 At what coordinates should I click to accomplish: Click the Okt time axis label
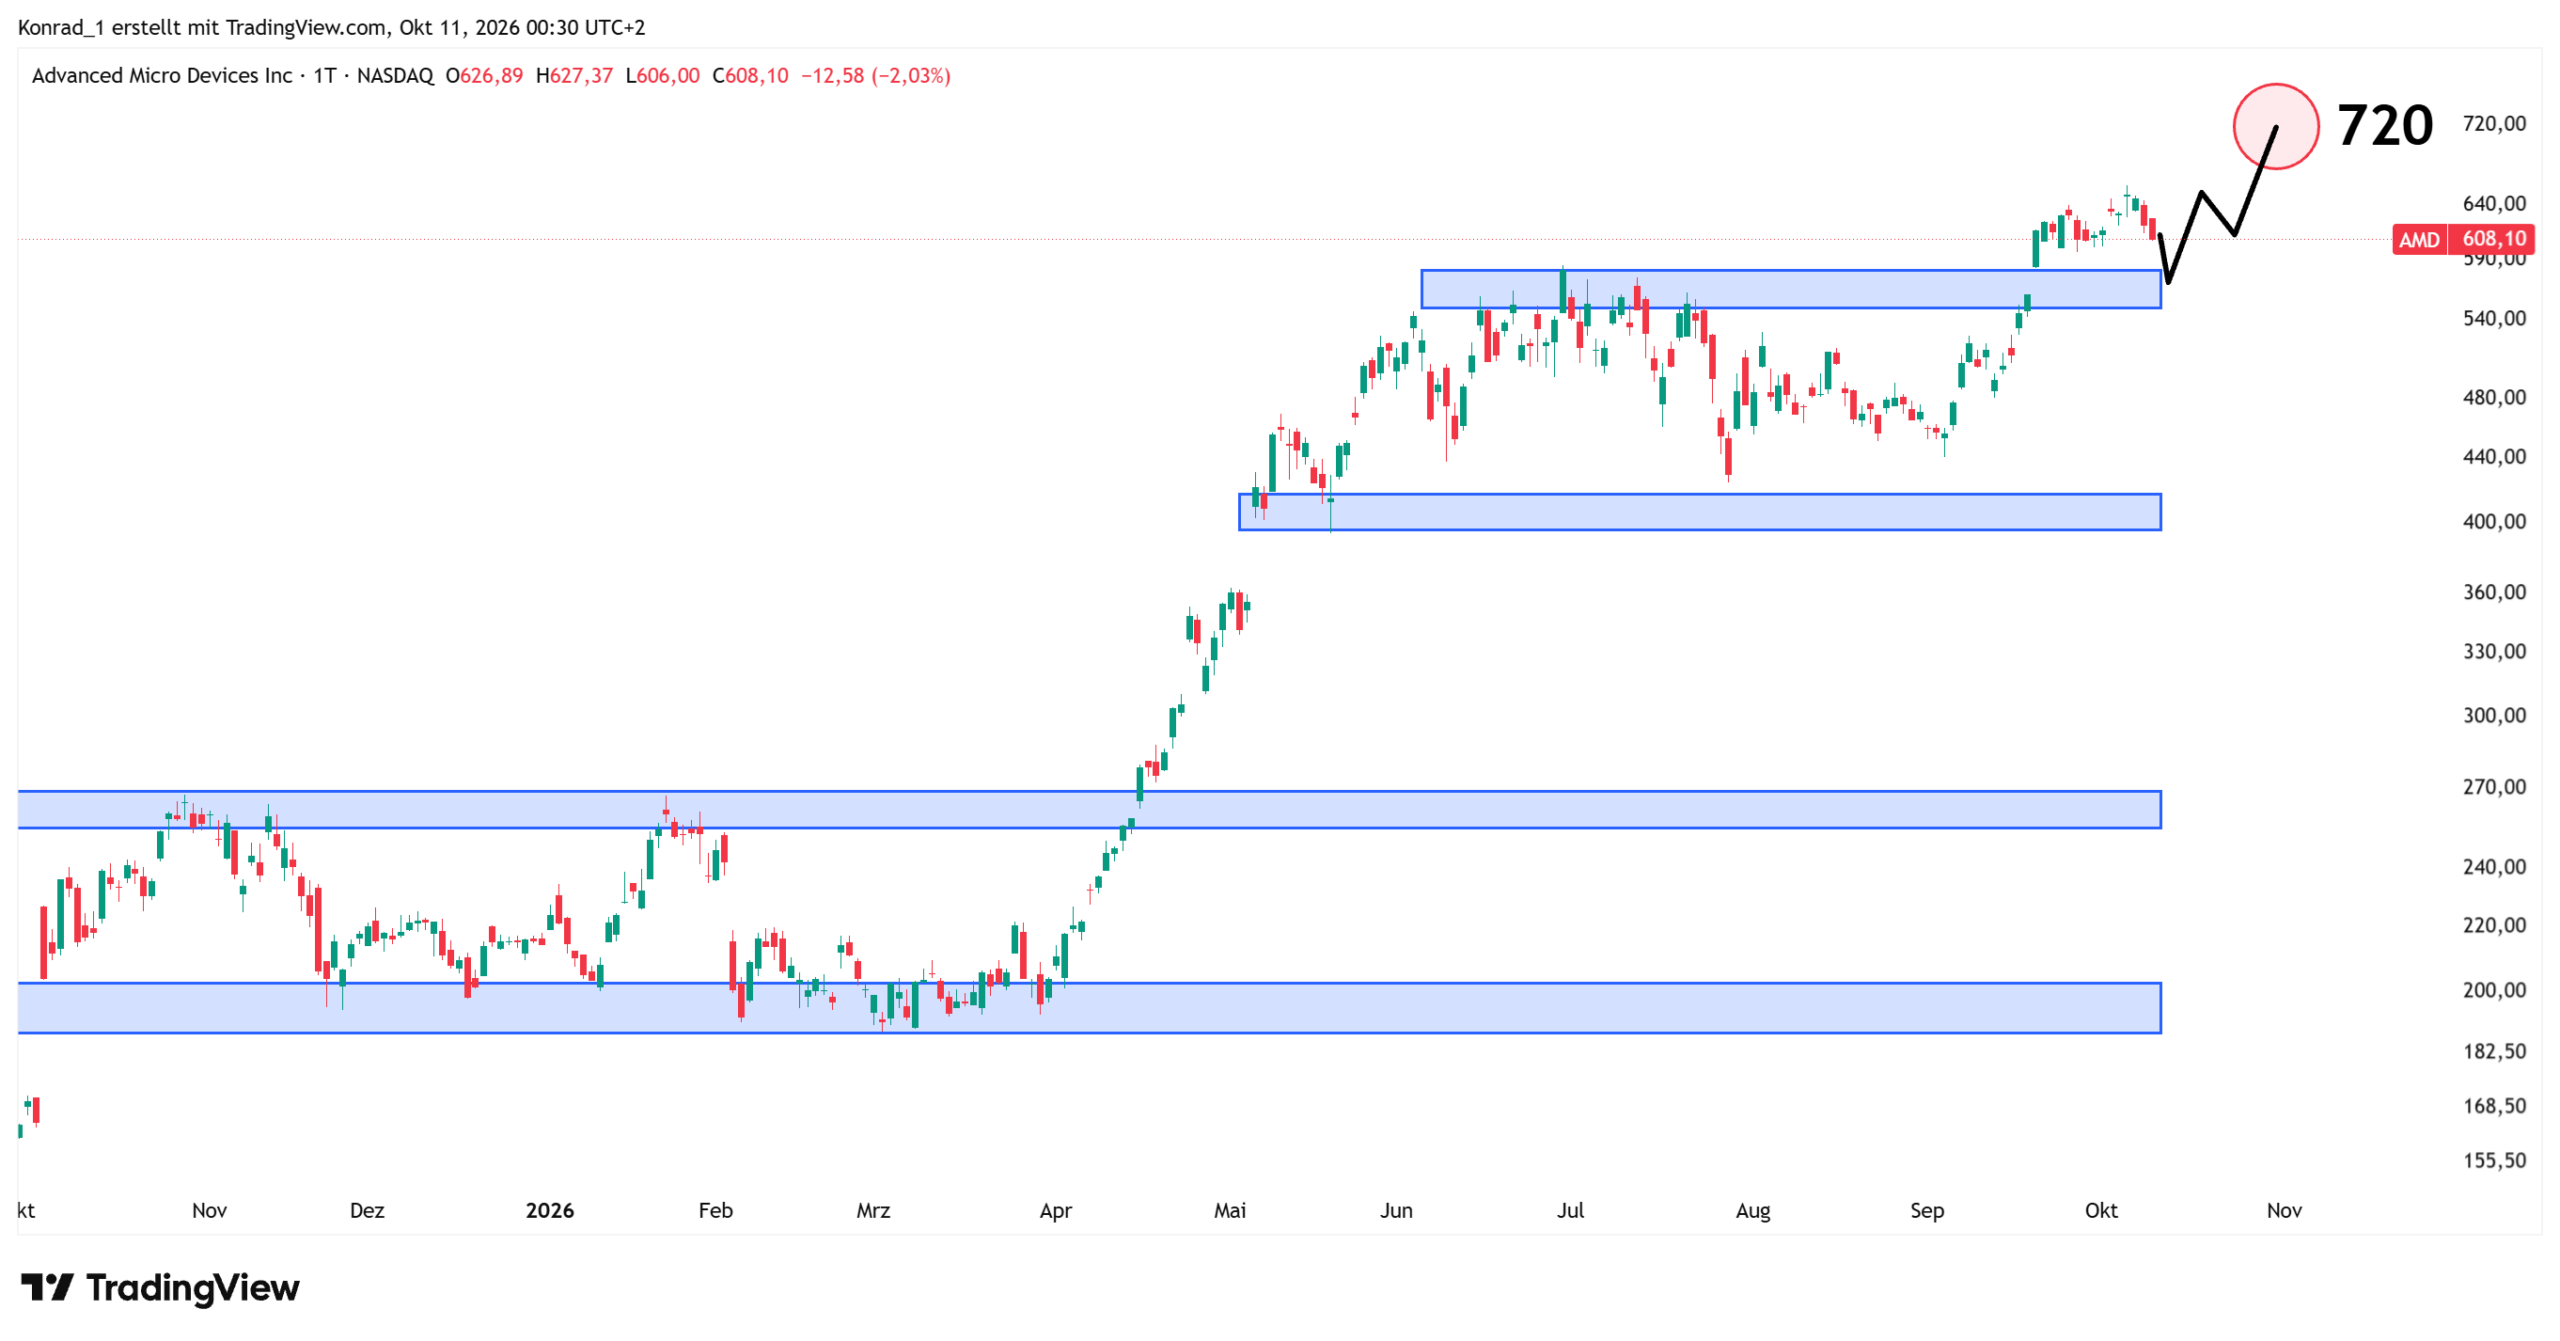click(x=2101, y=1211)
